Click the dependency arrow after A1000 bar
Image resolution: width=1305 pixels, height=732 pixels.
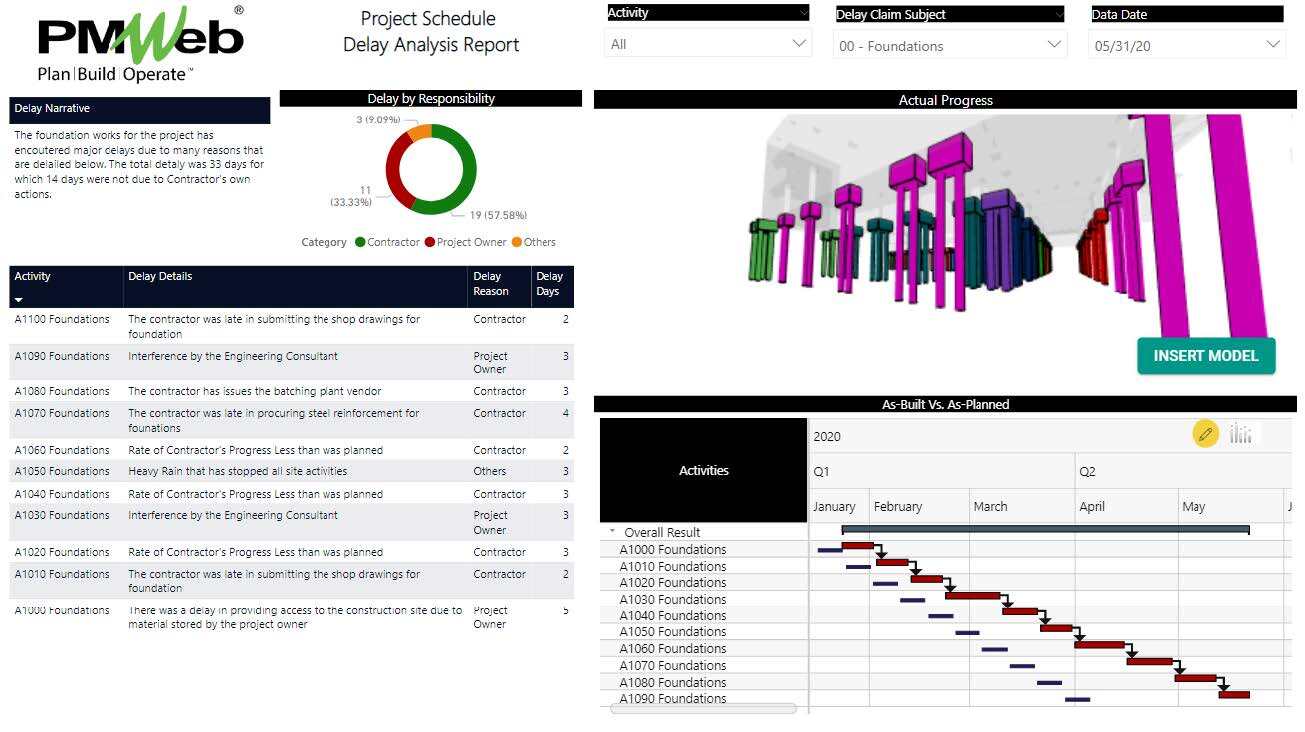pyautogui.click(x=881, y=551)
